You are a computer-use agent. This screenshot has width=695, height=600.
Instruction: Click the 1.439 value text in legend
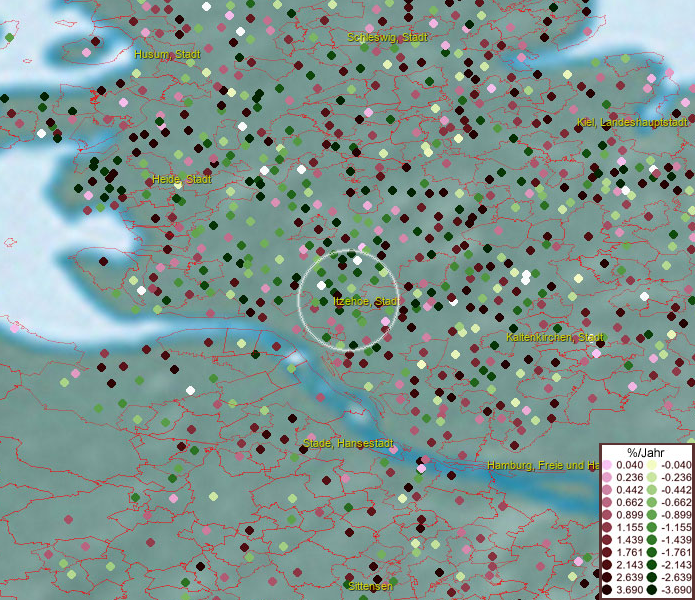[x=629, y=540]
